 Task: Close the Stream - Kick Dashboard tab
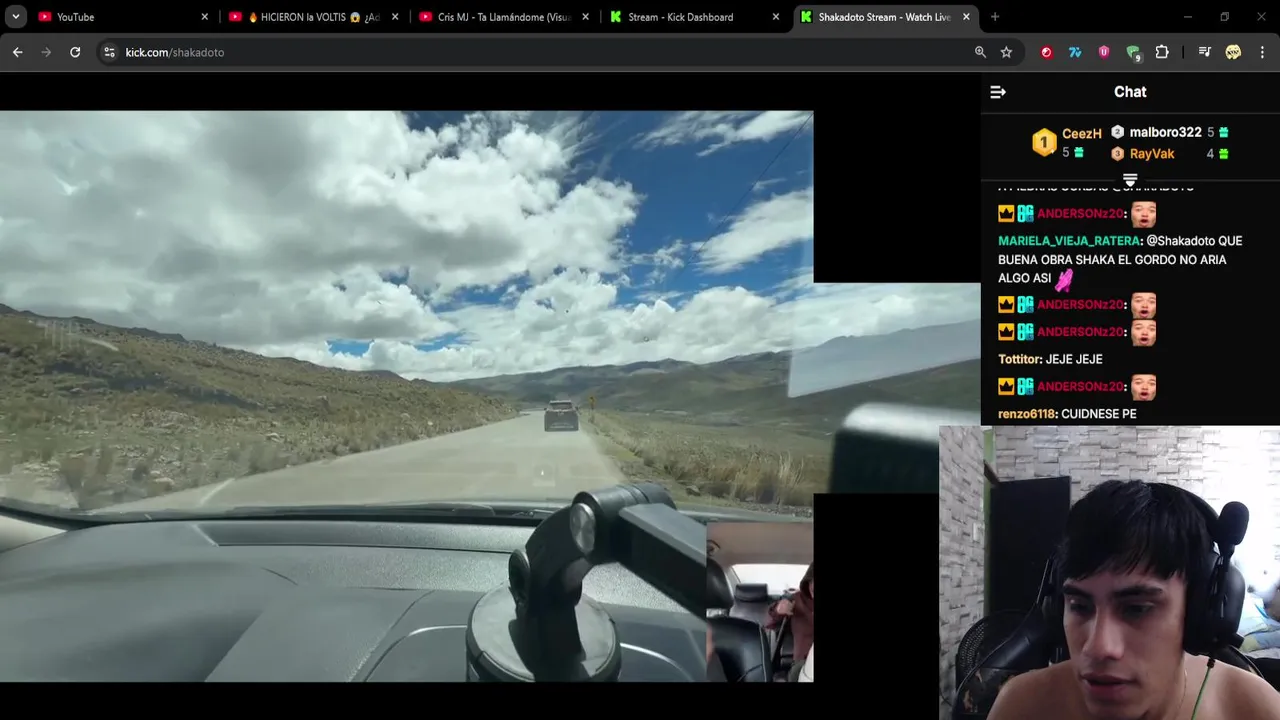click(x=776, y=17)
